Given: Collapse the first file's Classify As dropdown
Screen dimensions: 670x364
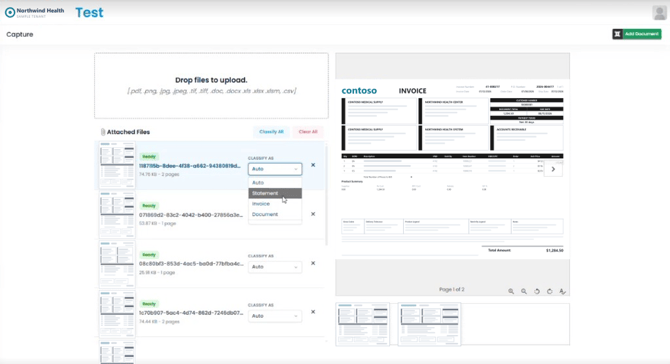Looking at the screenshot, I should click(275, 169).
